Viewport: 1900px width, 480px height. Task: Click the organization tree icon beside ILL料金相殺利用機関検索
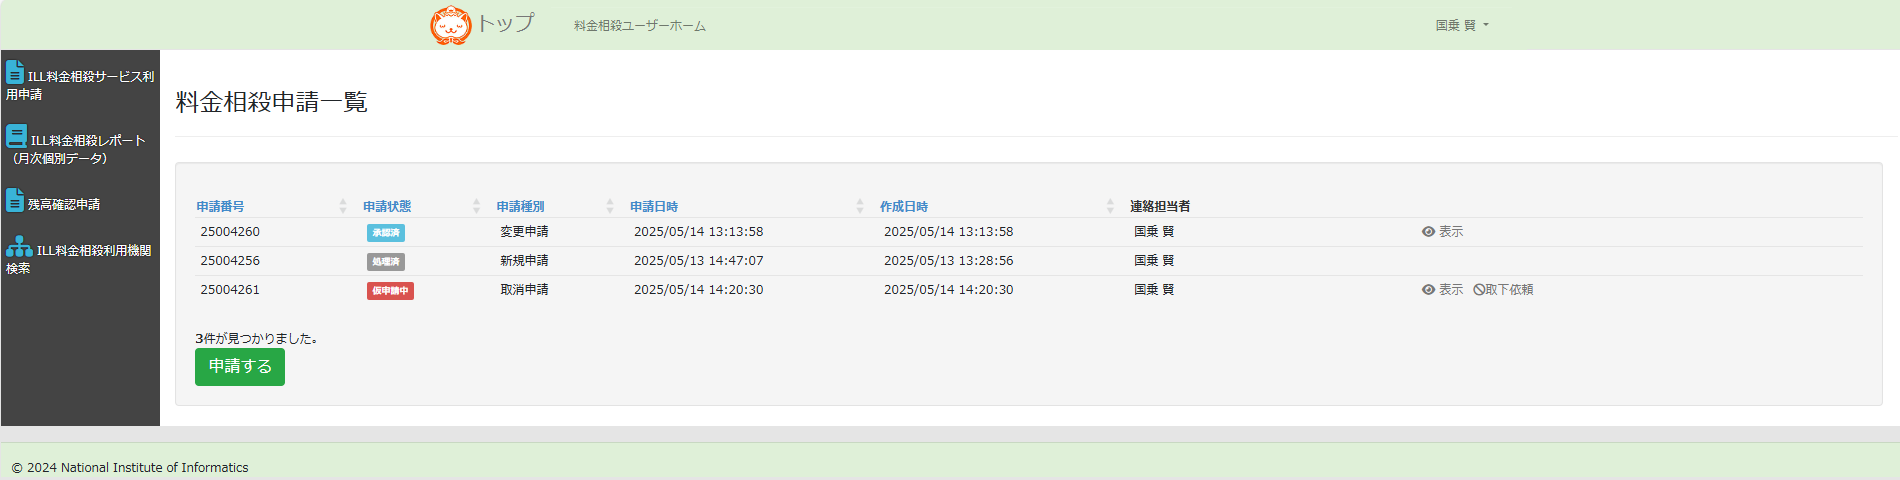point(19,246)
